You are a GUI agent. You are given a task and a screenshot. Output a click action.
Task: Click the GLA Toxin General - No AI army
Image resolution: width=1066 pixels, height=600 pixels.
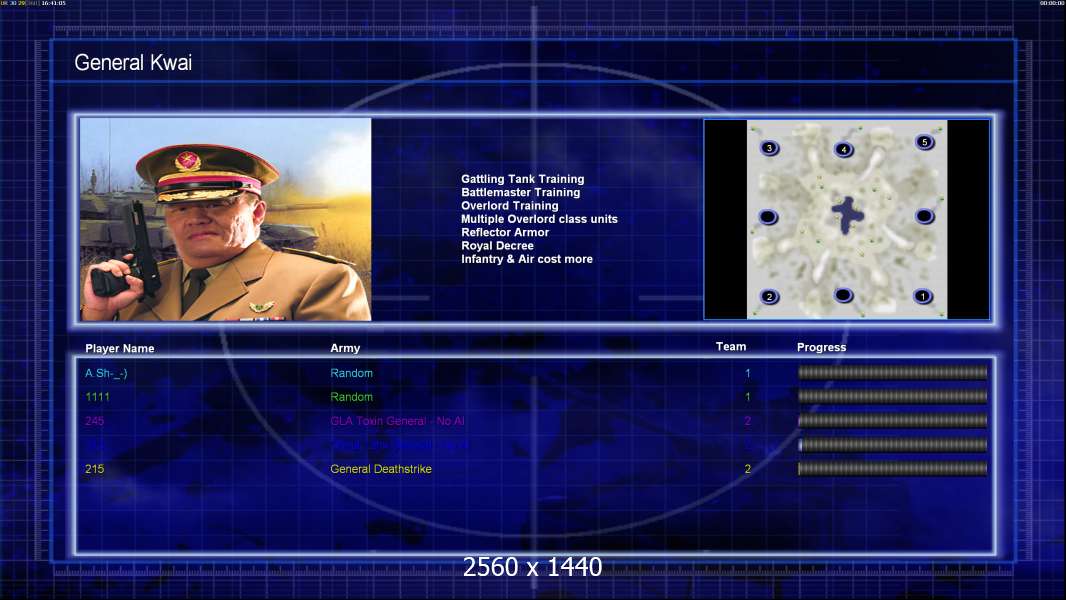(398, 421)
